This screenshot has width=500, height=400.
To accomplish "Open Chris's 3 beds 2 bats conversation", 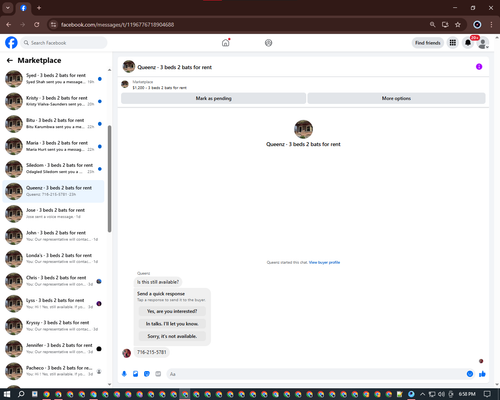I will [53, 281].
